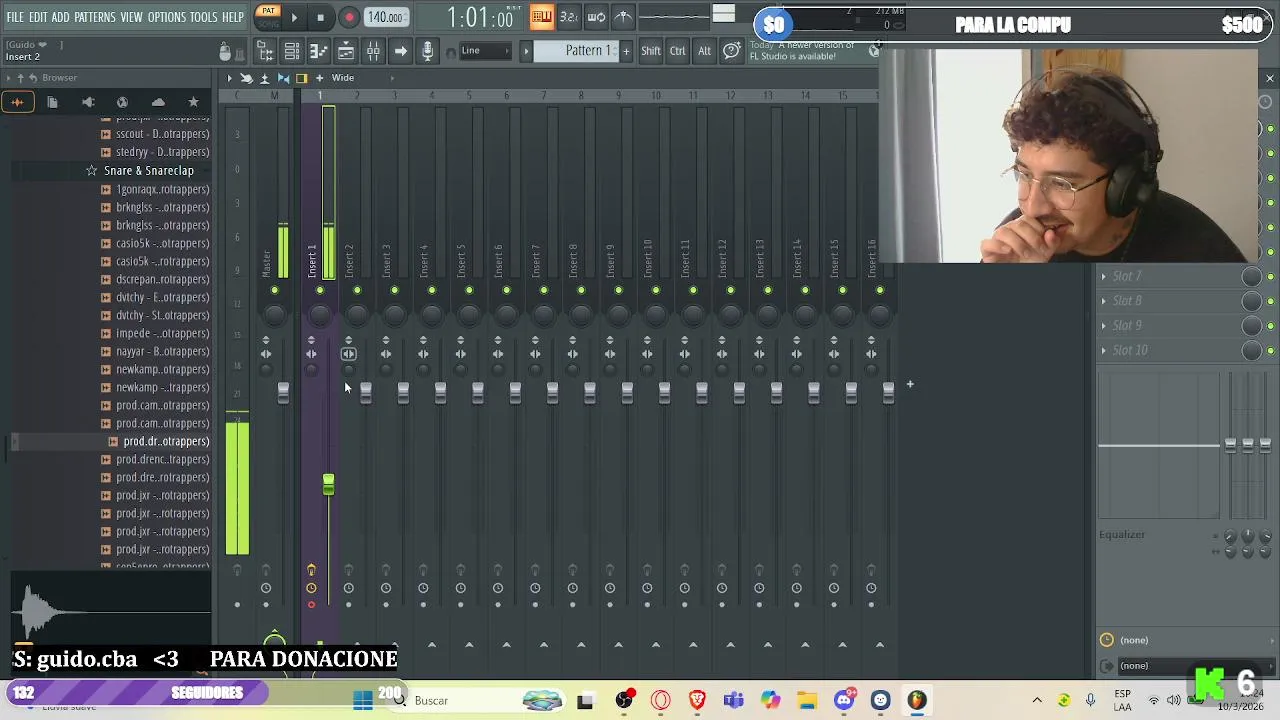The image size is (1280, 720).
Task: Expand effect Slot 7 arrow
Action: click(x=1104, y=276)
